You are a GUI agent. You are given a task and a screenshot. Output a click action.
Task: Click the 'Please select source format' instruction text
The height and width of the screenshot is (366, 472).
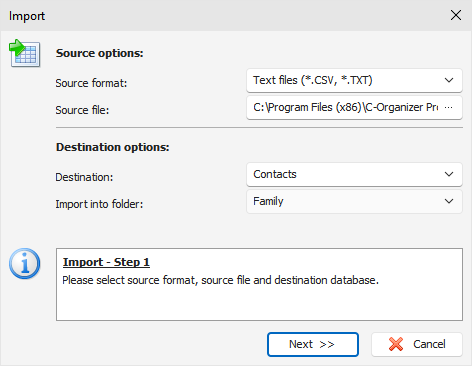tap(221, 280)
